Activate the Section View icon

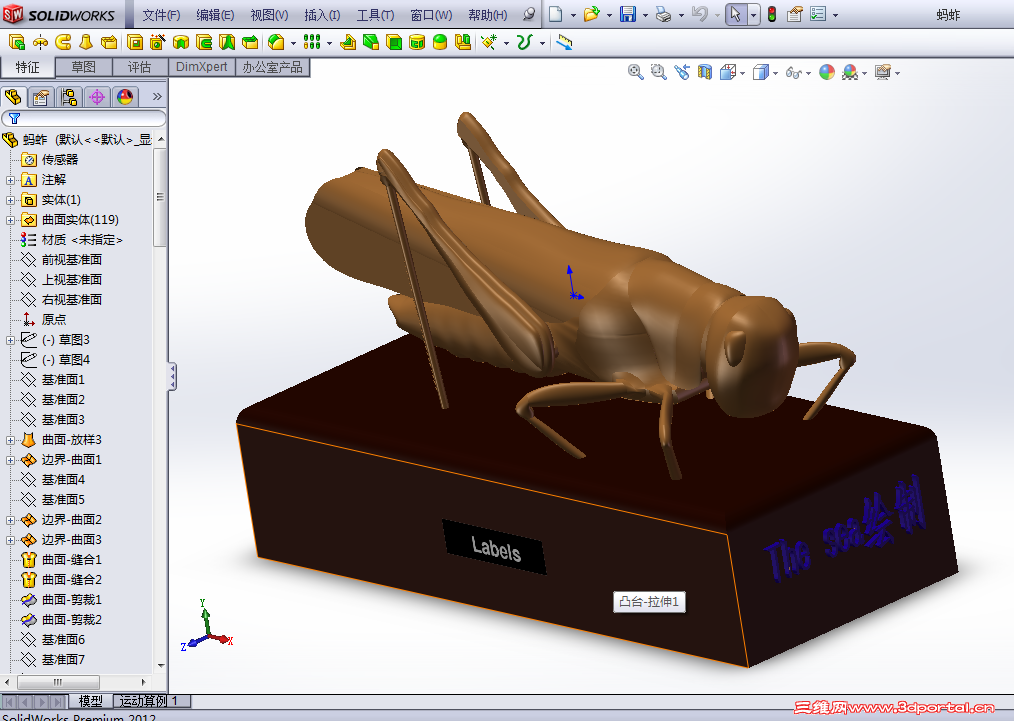(704, 72)
